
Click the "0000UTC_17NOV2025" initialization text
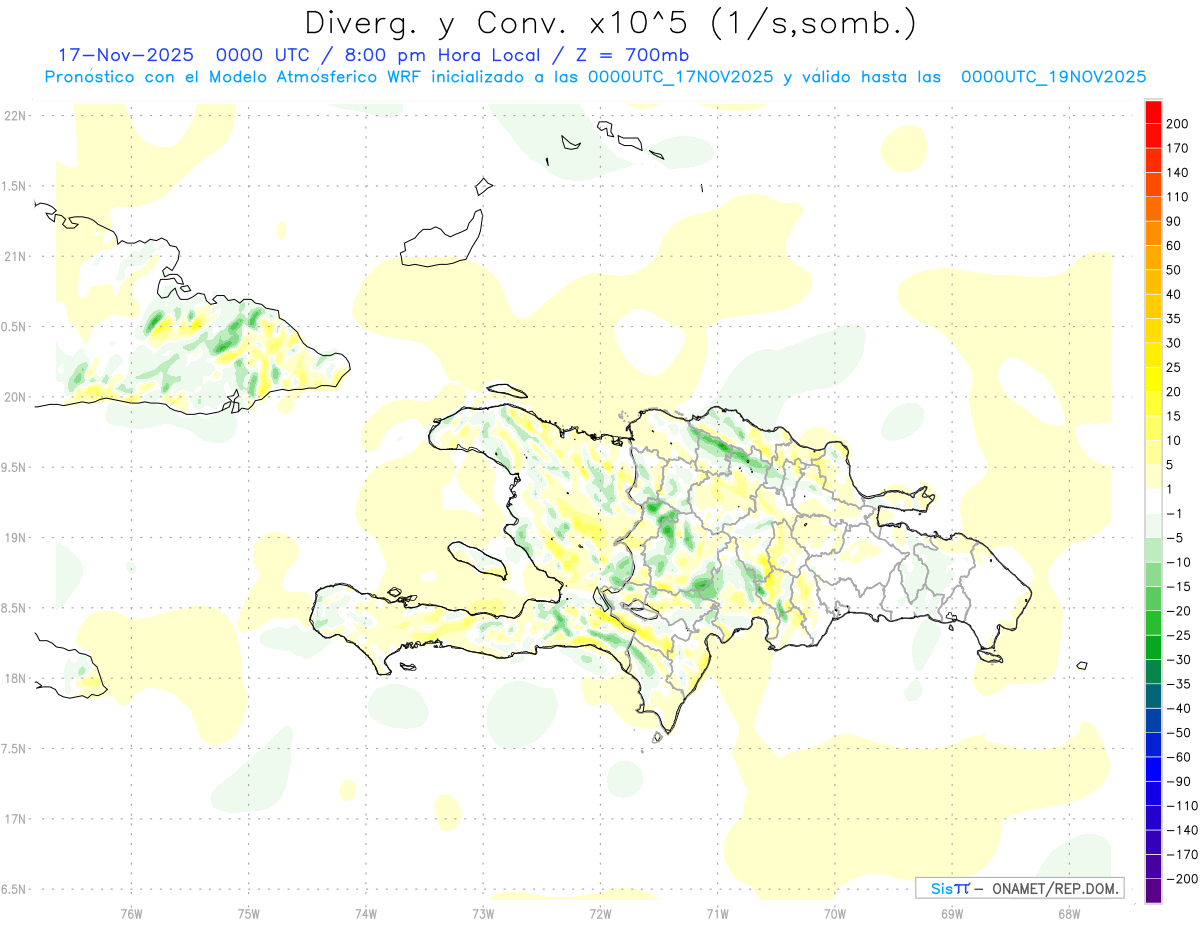coord(680,77)
